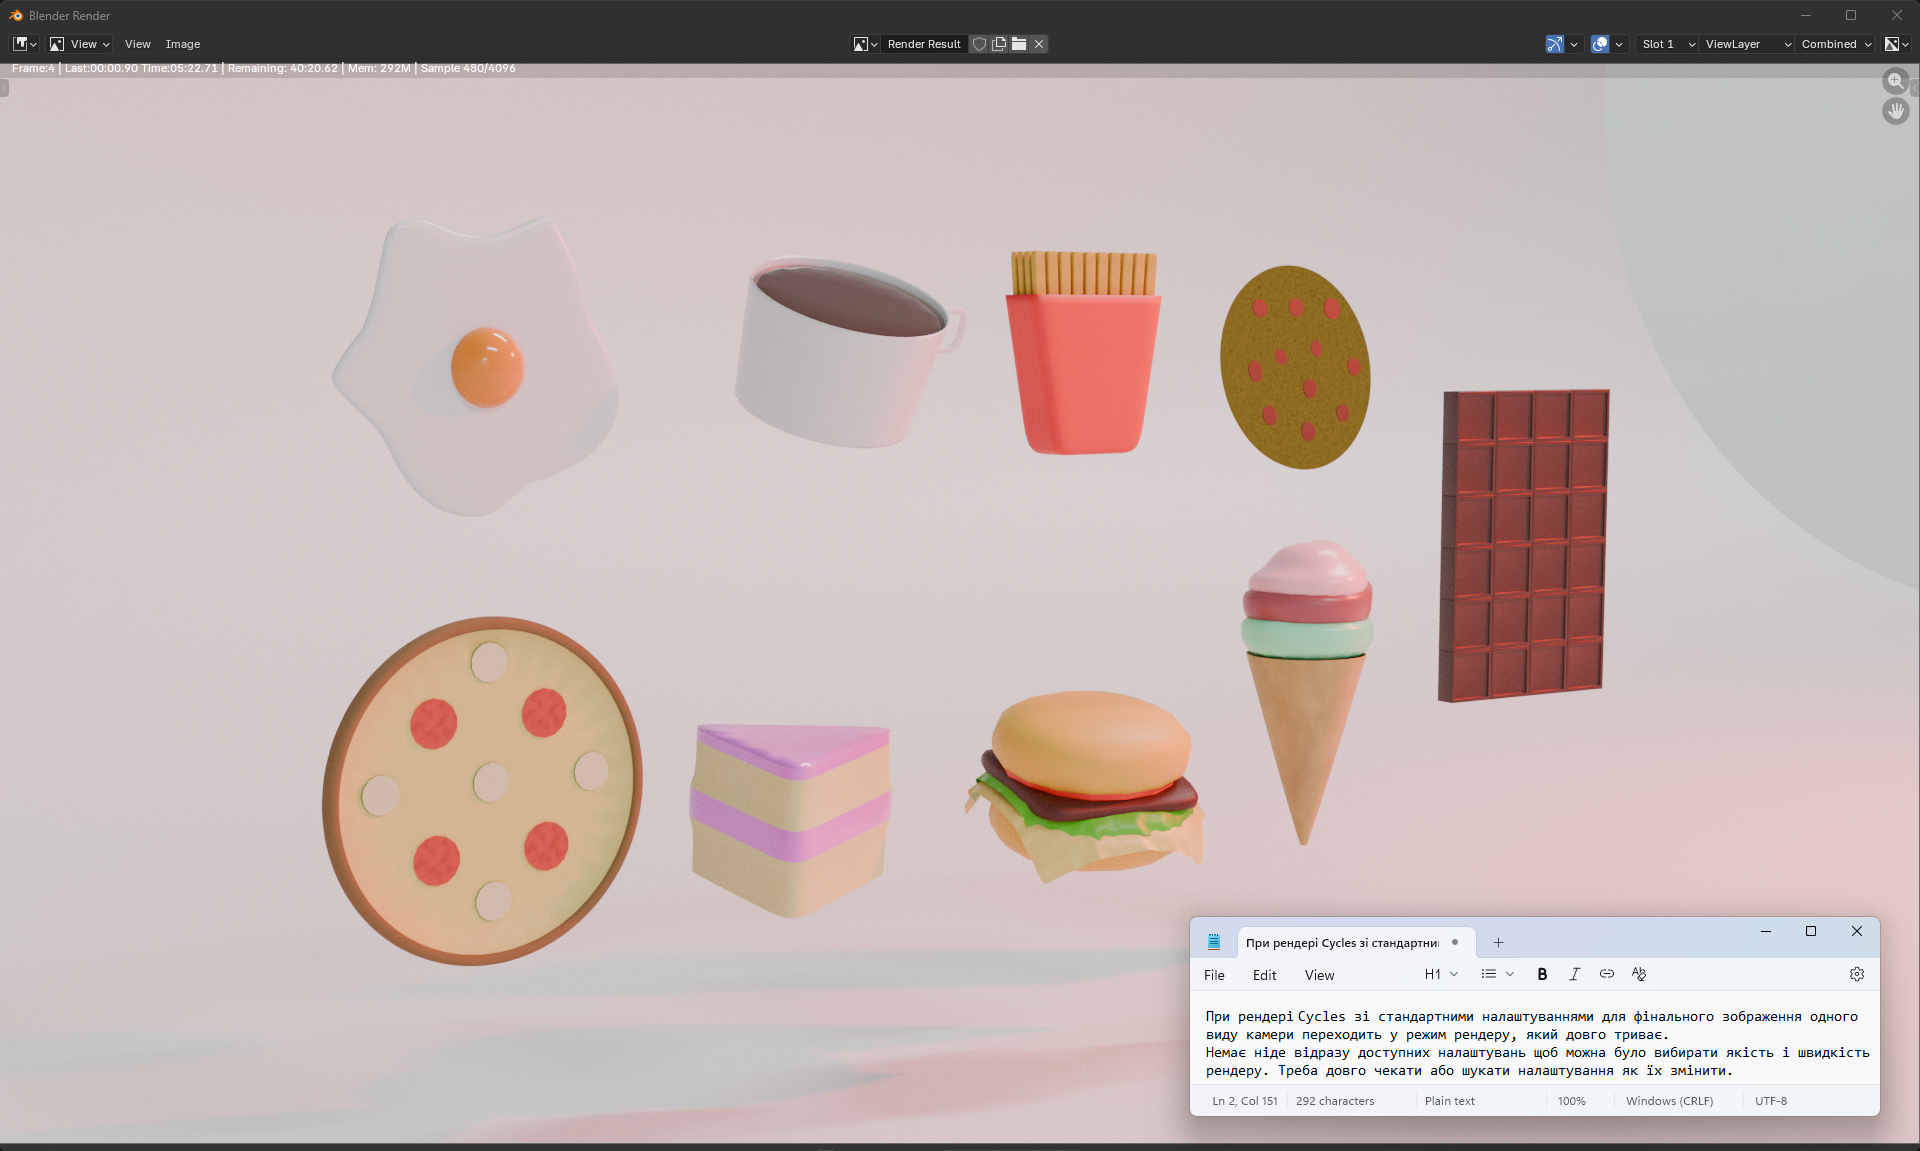1920x1151 pixels.
Task: Expand the Combined pass dropdown
Action: [1836, 44]
